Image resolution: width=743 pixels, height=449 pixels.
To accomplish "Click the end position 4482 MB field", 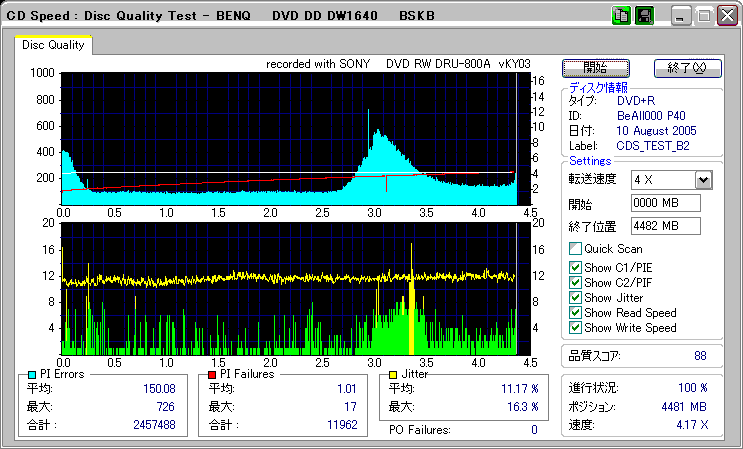I will tap(665, 225).
